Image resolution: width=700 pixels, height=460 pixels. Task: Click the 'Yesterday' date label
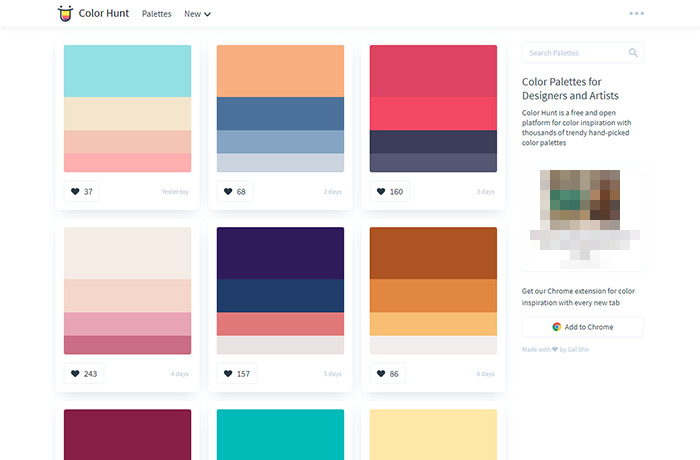click(175, 192)
